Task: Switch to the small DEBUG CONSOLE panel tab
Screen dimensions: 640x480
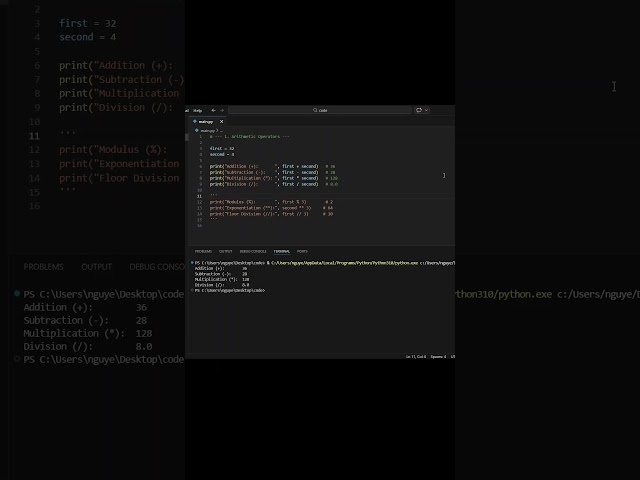Action: [x=253, y=251]
